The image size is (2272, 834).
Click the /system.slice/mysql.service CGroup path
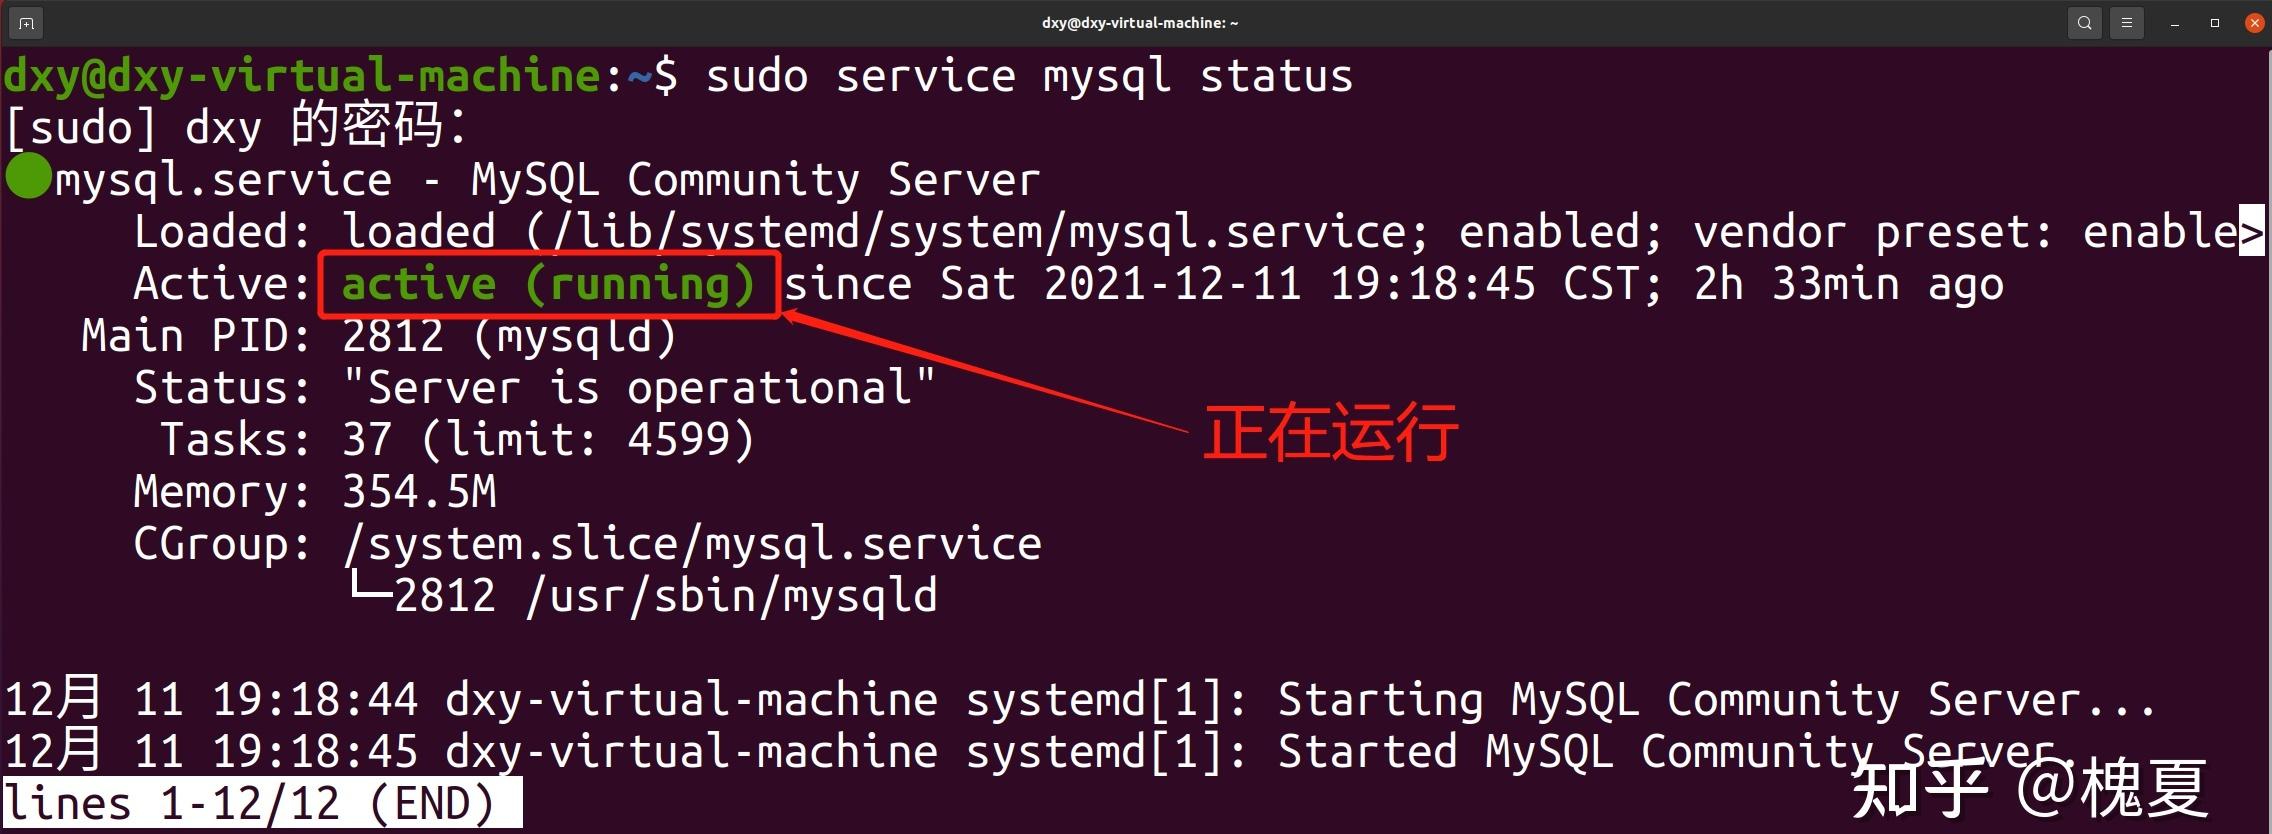(692, 544)
